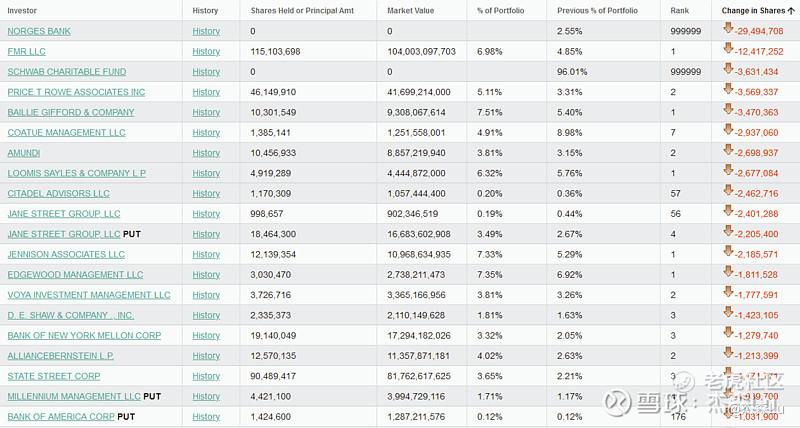This screenshot has height=428, width=800.
Task: Click the decrease arrow in Coatue Management row
Action: (x=727, y=131)
